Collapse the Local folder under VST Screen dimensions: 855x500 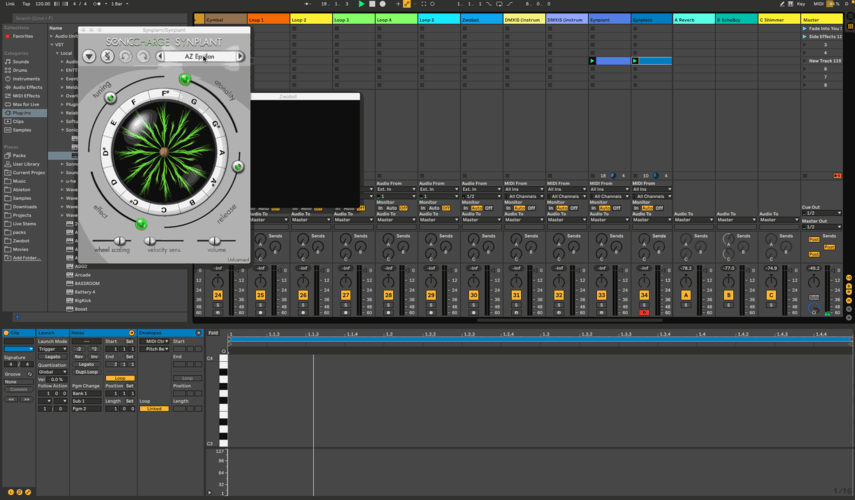tap(57, 53)
